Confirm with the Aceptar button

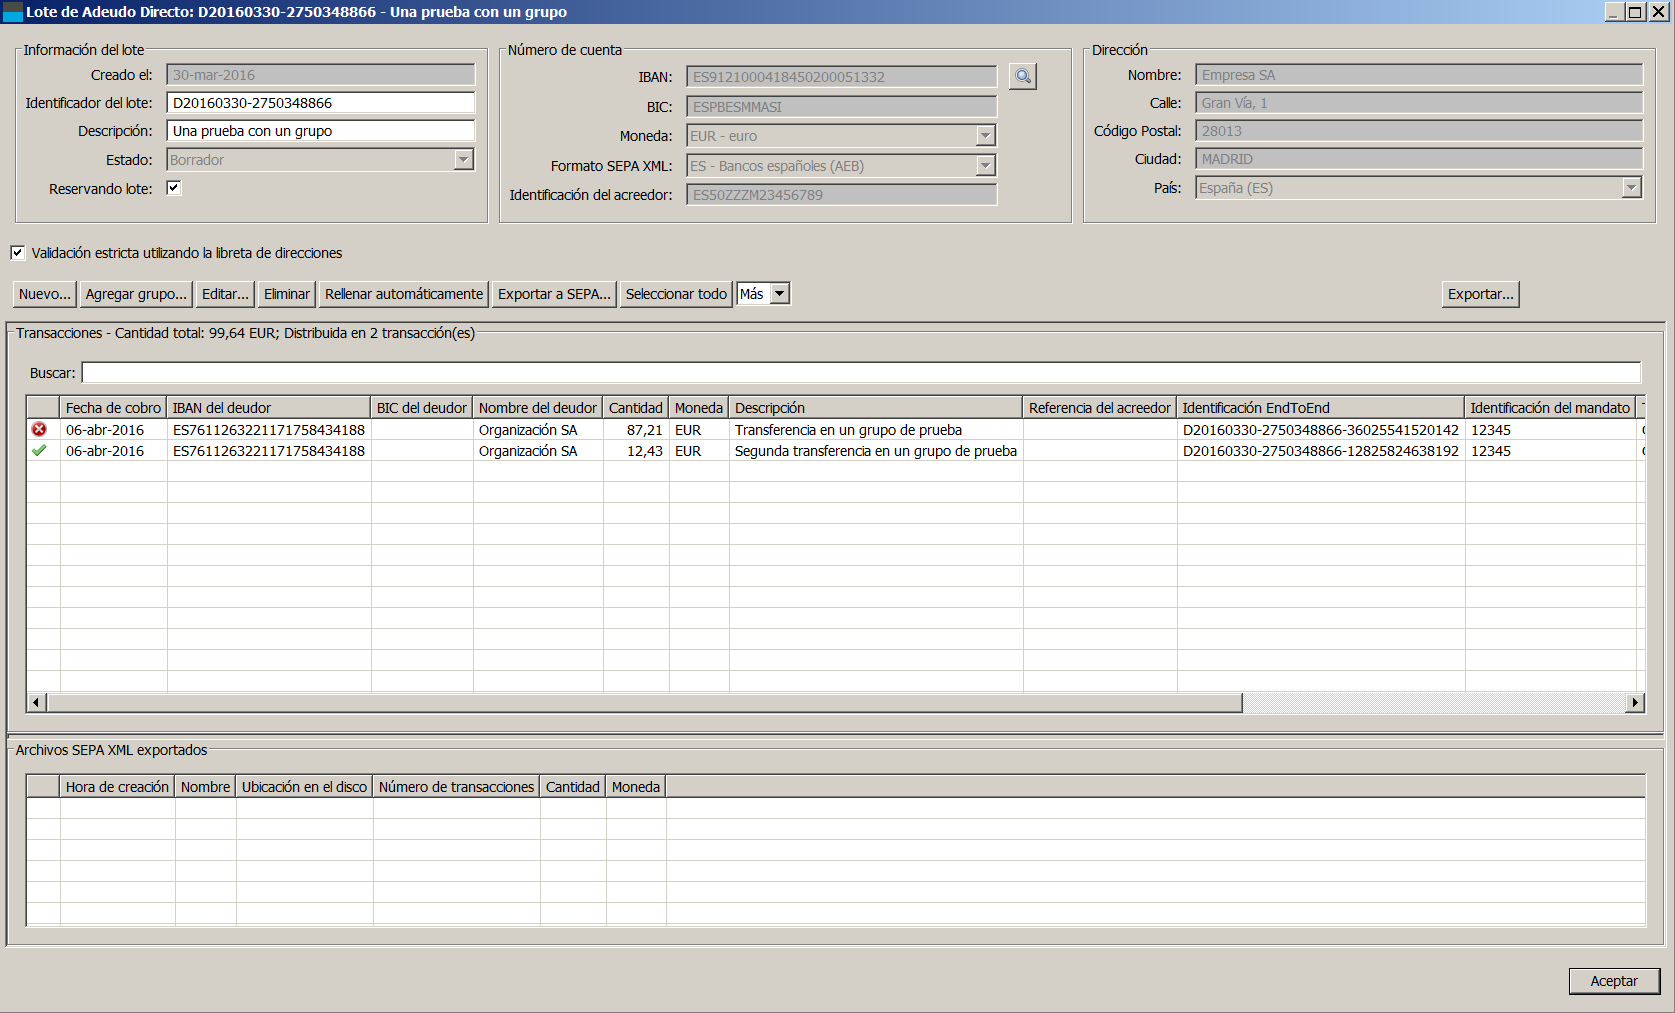1613,981
